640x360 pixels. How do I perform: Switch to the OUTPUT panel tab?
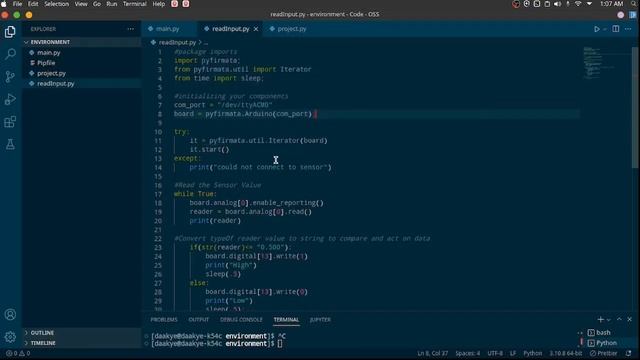click(x=198, y=320)
